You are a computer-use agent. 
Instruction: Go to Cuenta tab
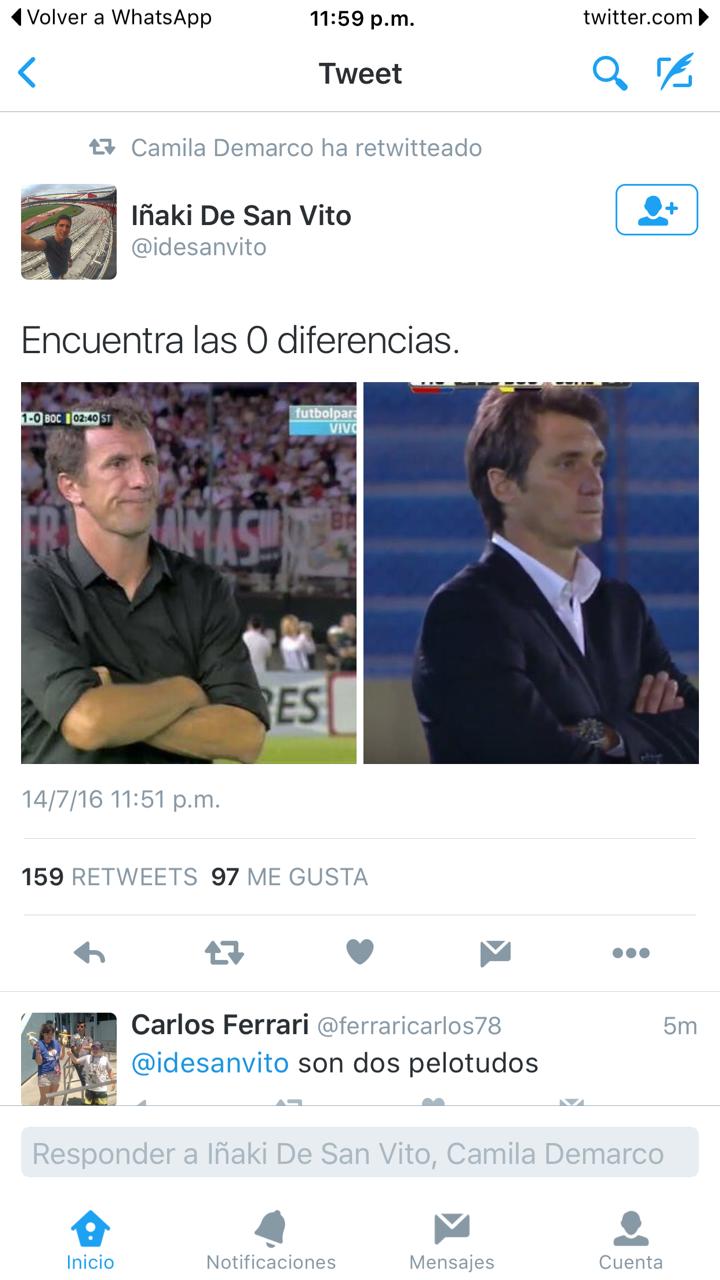pyautogui.click(x=631, y=1240)
